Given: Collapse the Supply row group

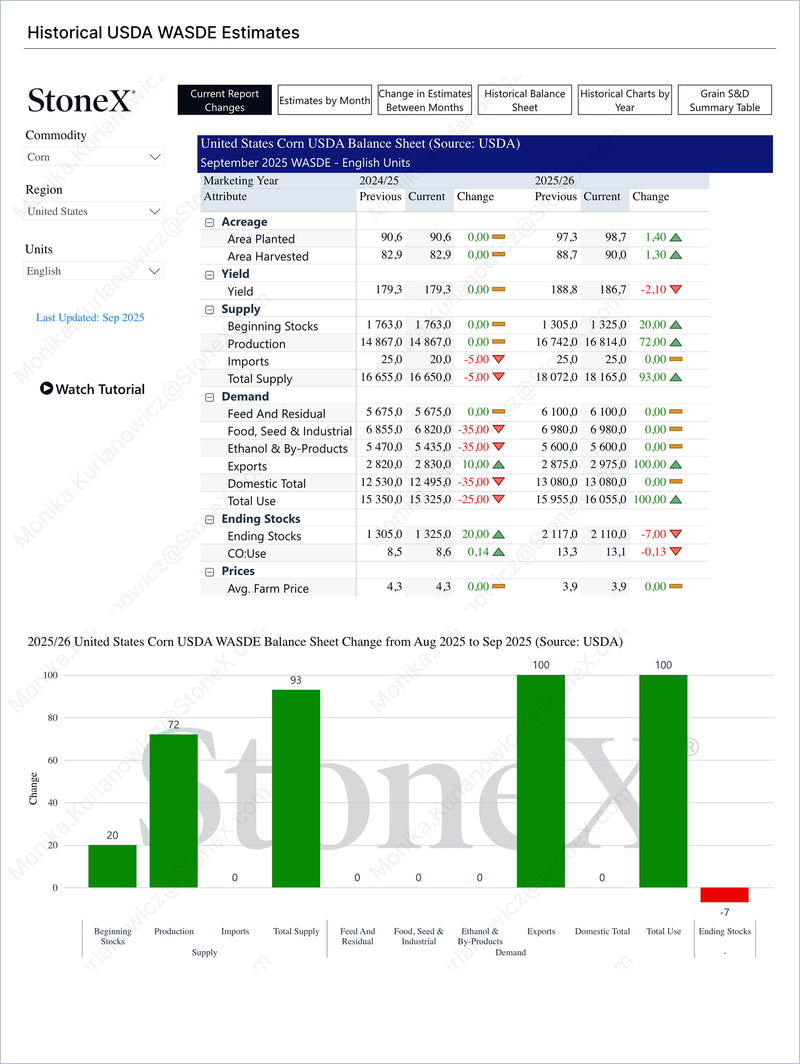Looking at the screenshot, I should pos(210,309).
